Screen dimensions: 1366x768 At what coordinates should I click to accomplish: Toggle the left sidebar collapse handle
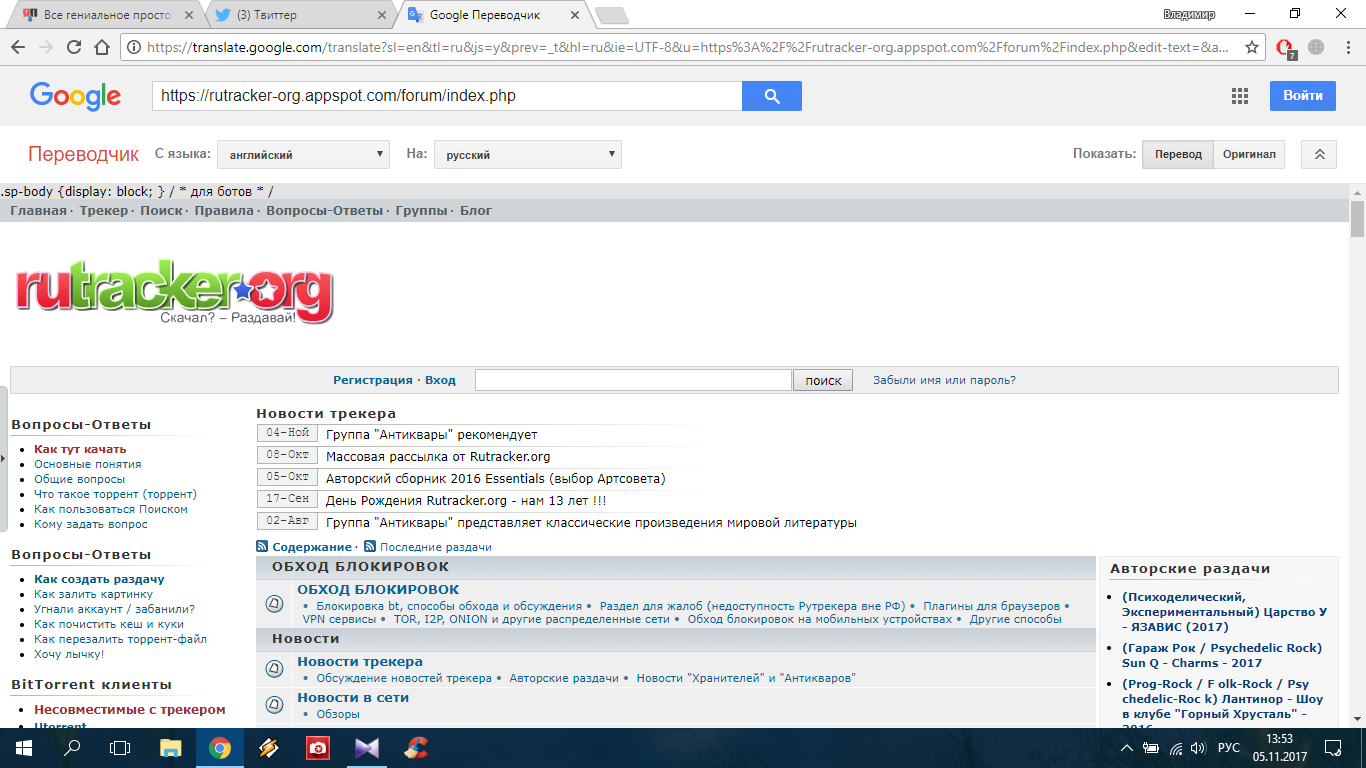click(x=4, y=459)
